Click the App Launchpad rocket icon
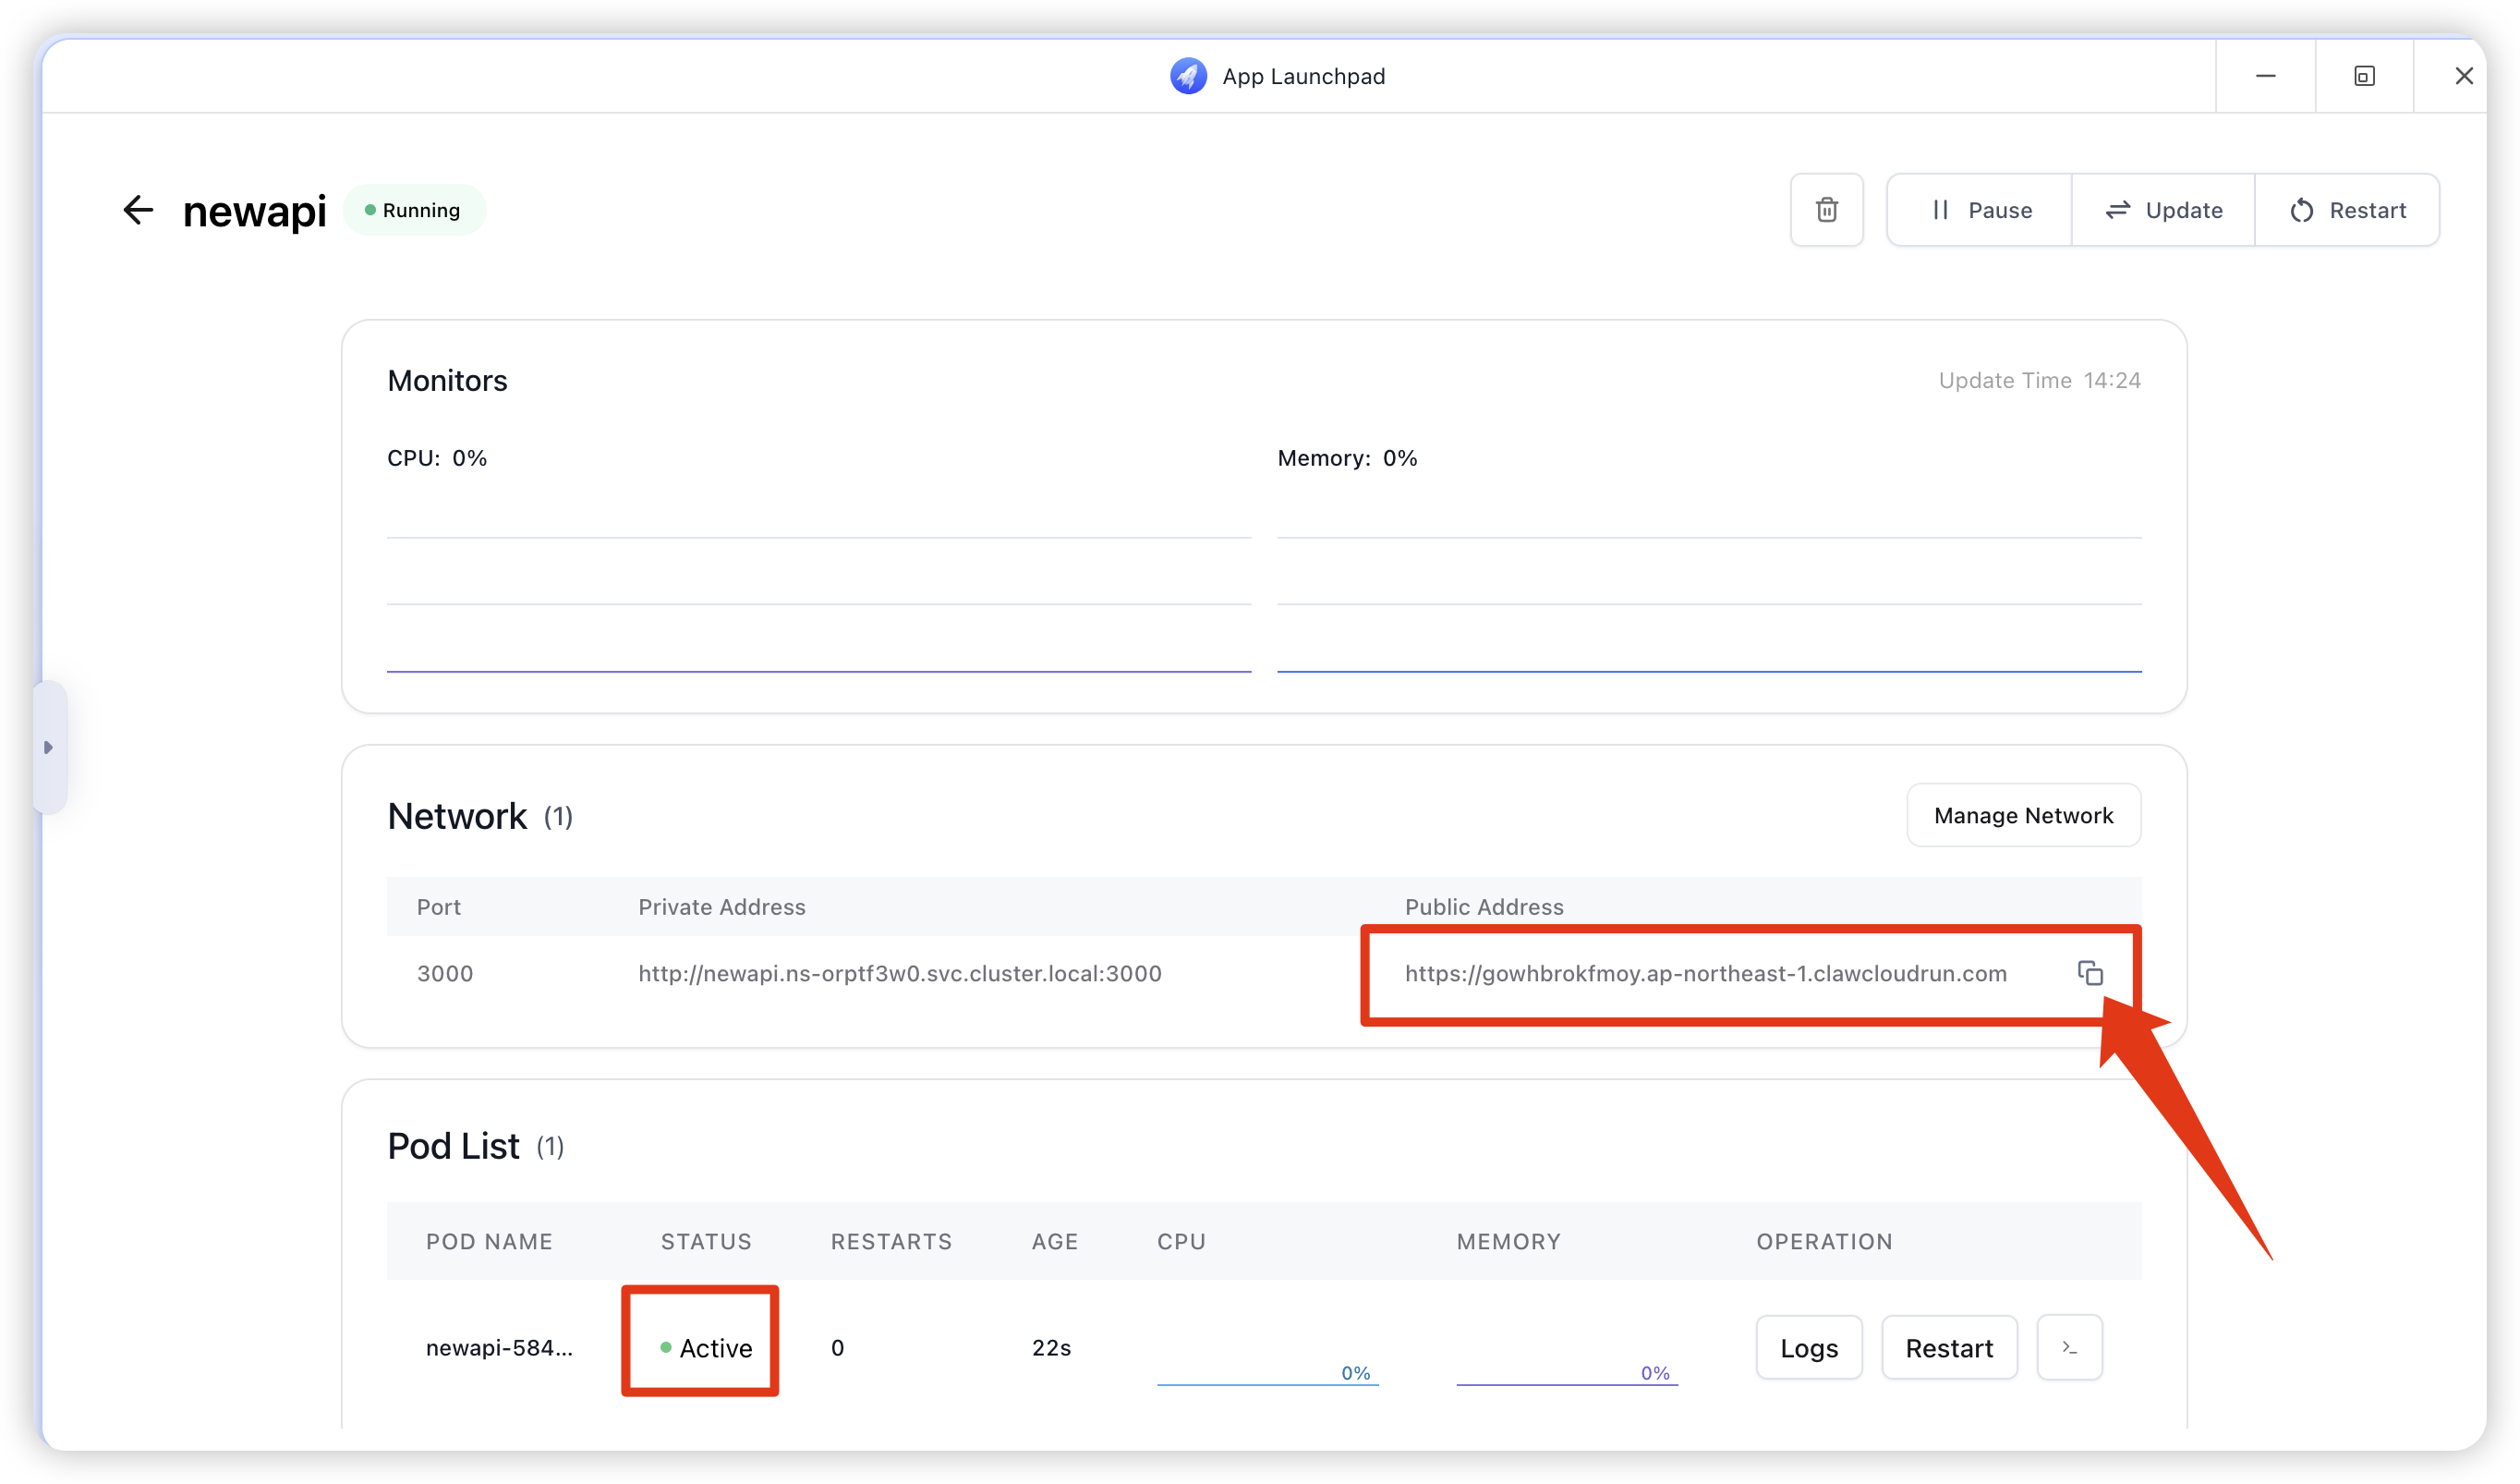2520x1484 pixels. click(x=1188, y=76)
